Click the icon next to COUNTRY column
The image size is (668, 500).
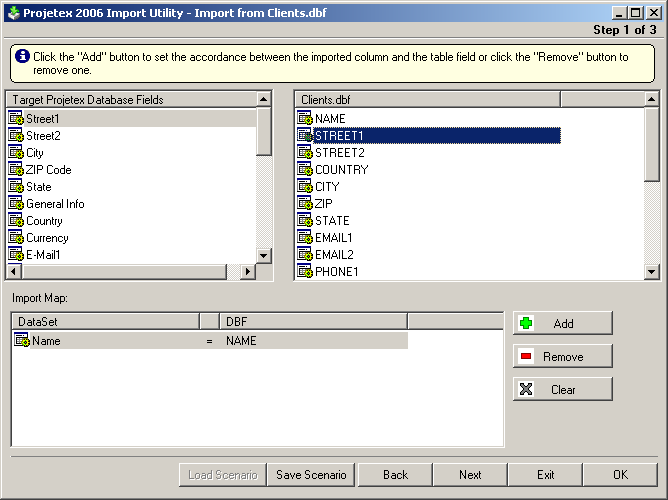[x=305, y=170]
